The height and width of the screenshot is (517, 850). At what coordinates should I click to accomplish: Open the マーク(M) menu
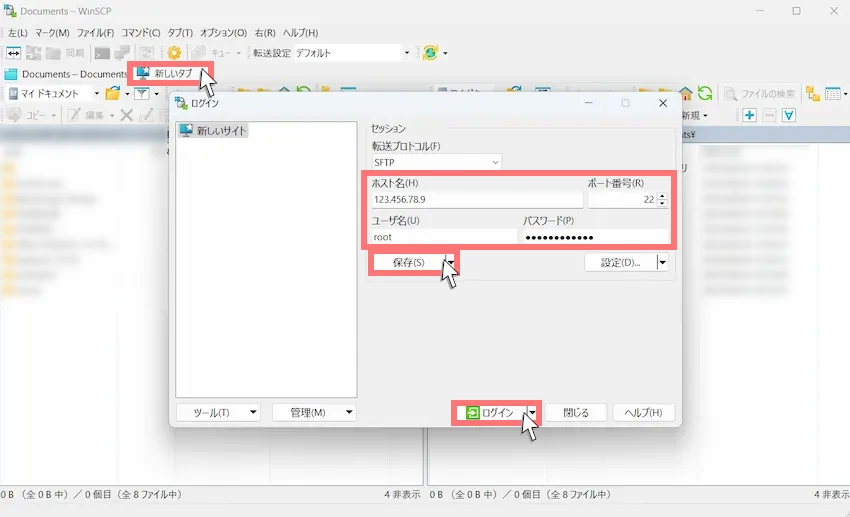coord(53,33)
